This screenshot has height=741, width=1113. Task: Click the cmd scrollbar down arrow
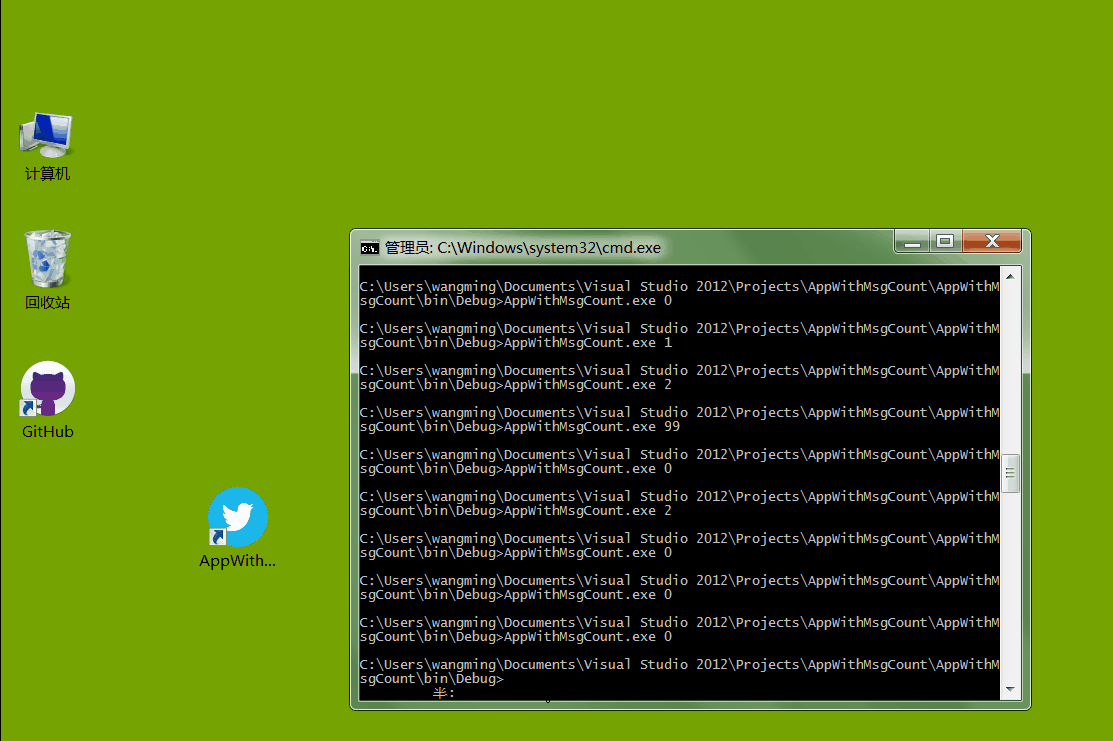click(1010, 689)
